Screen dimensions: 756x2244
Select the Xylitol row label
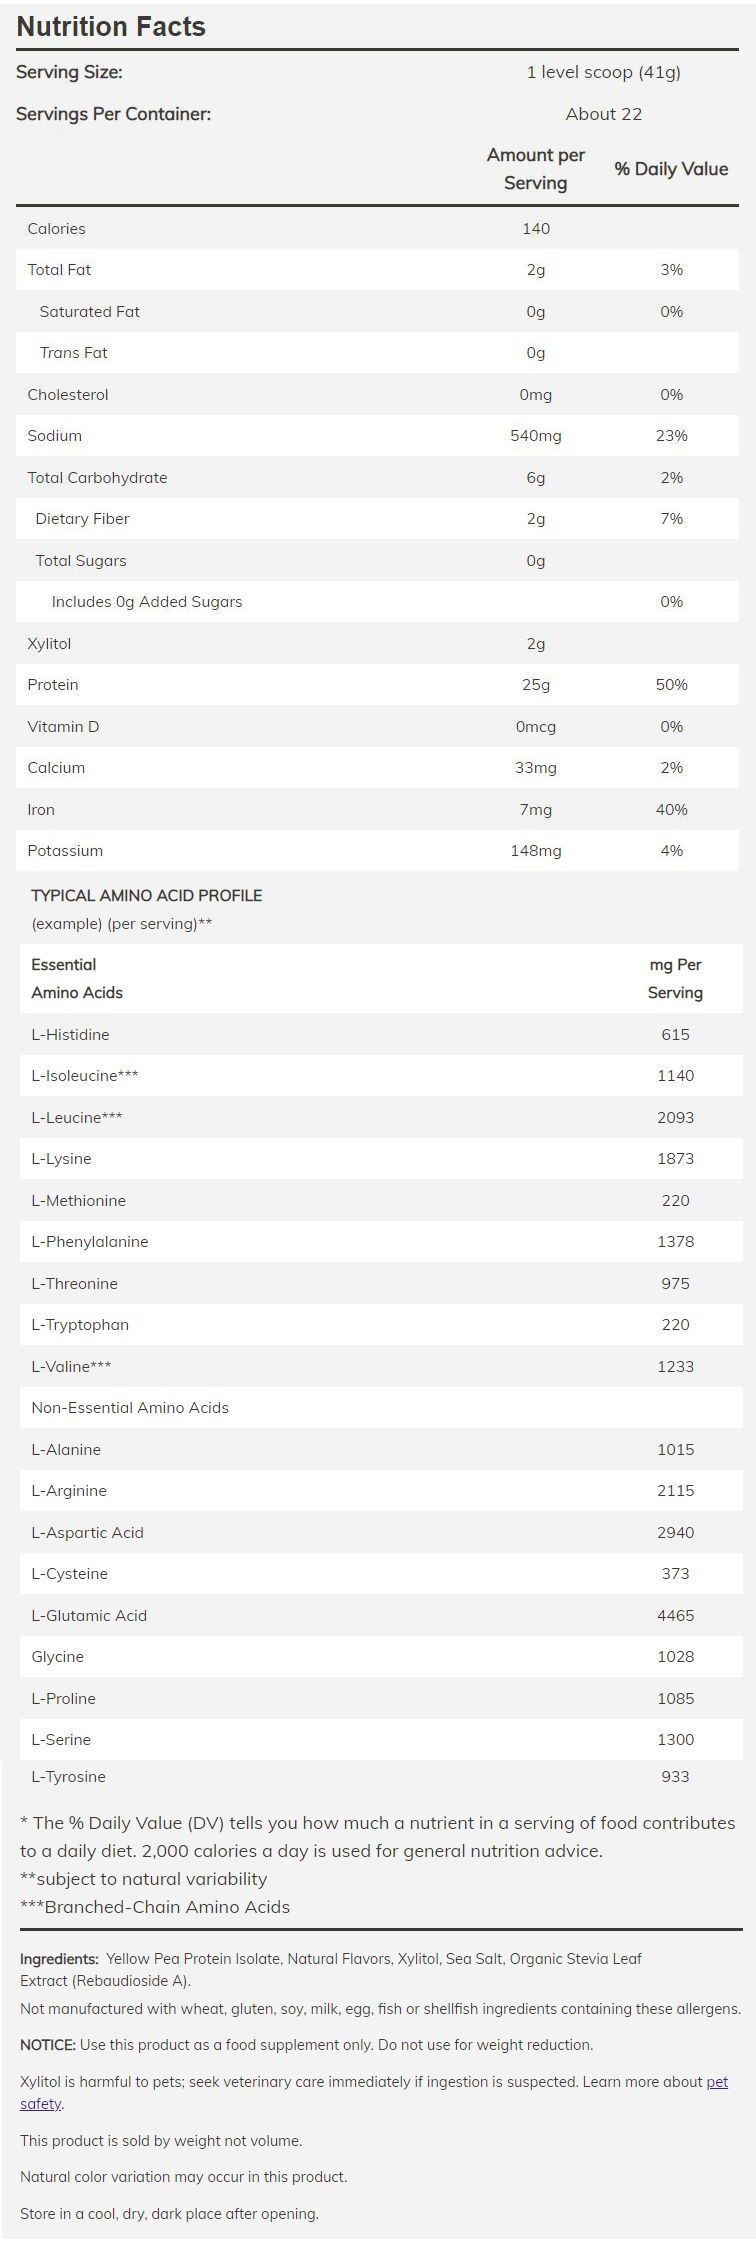tap(49, 644)
